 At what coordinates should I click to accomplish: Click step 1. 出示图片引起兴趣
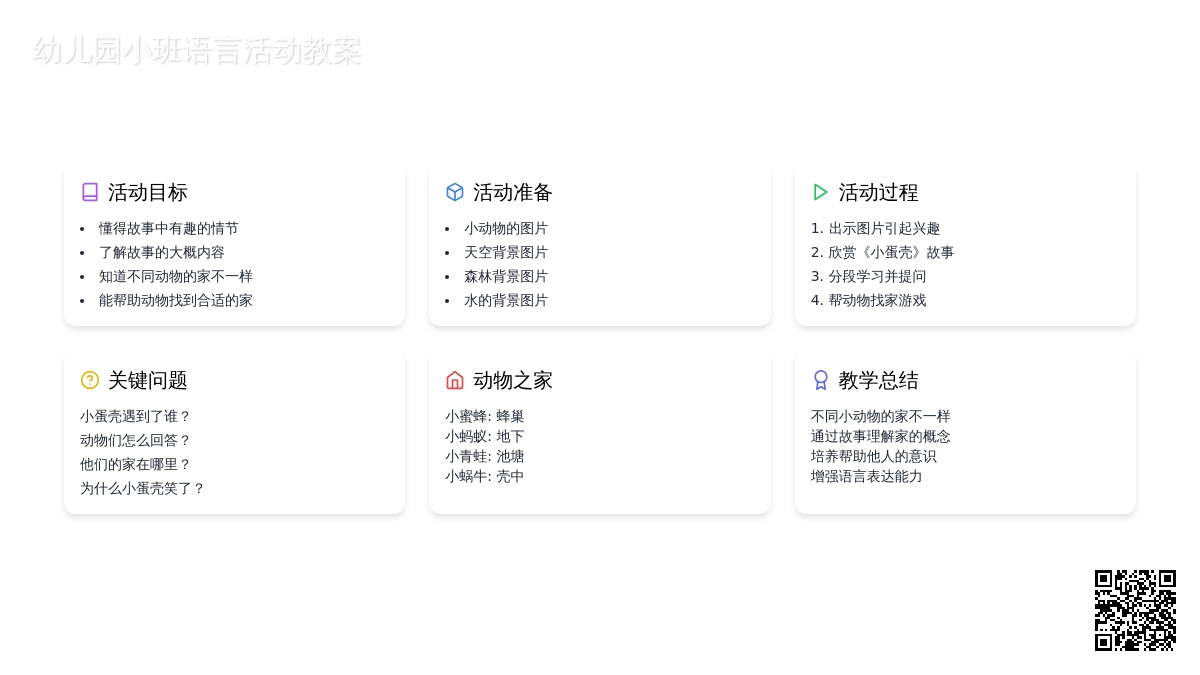[876, 228]
